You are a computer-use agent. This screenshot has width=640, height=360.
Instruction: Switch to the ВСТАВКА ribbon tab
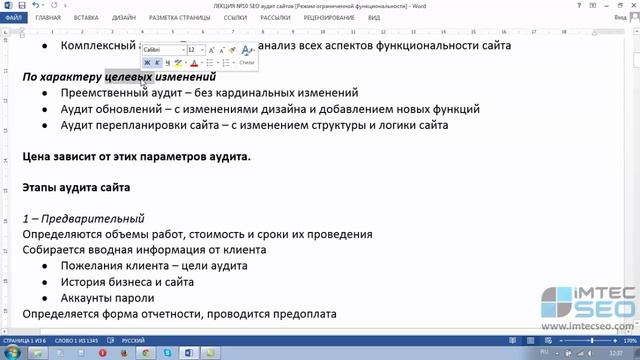[86, 18]
